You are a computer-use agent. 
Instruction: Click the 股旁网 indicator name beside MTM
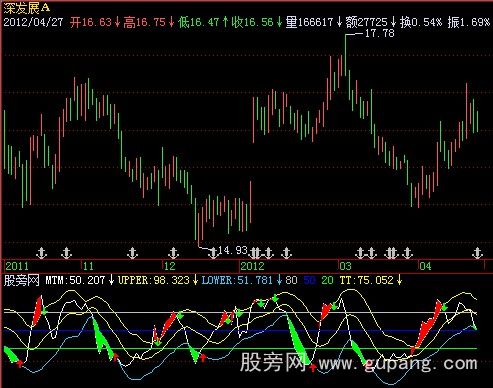22,280
